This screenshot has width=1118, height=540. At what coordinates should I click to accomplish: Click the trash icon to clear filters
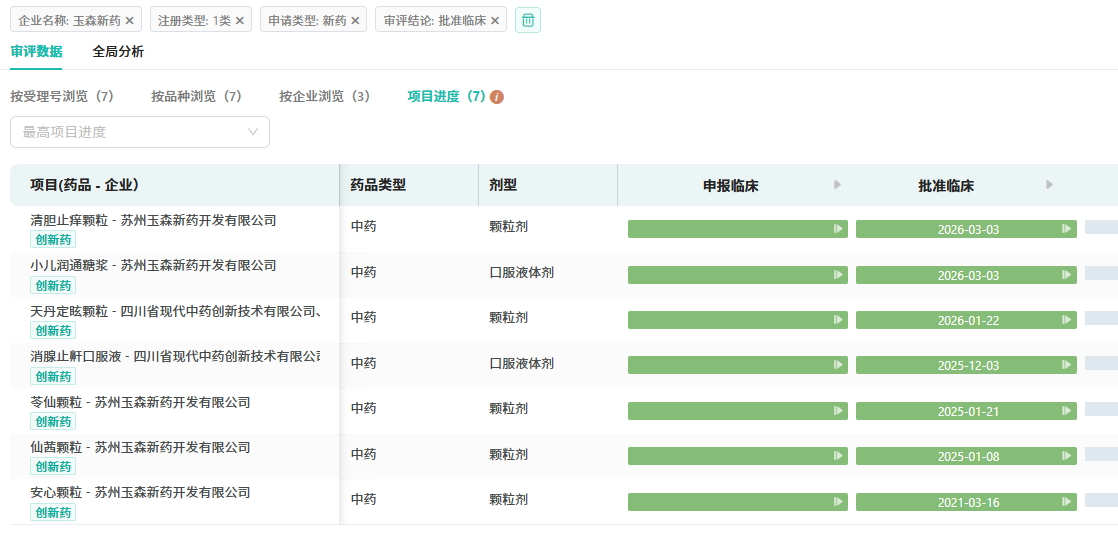pos(528,20)
